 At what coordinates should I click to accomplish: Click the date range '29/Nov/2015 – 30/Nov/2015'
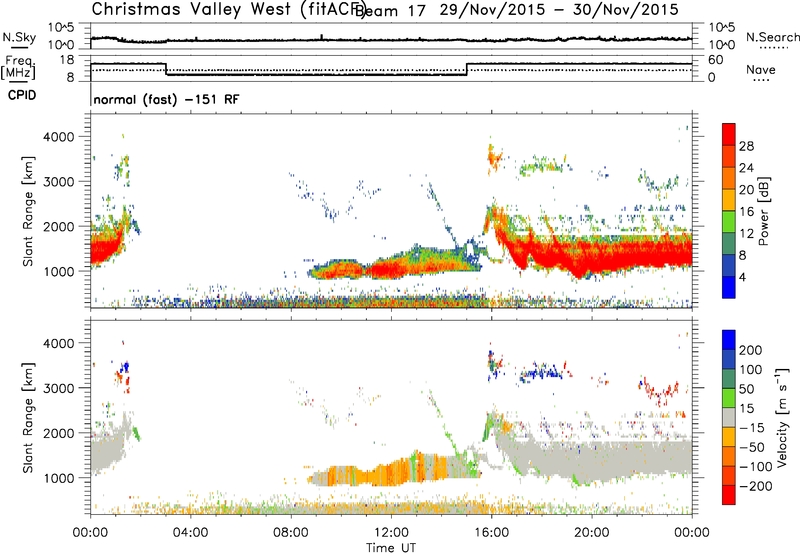(559, 10)
